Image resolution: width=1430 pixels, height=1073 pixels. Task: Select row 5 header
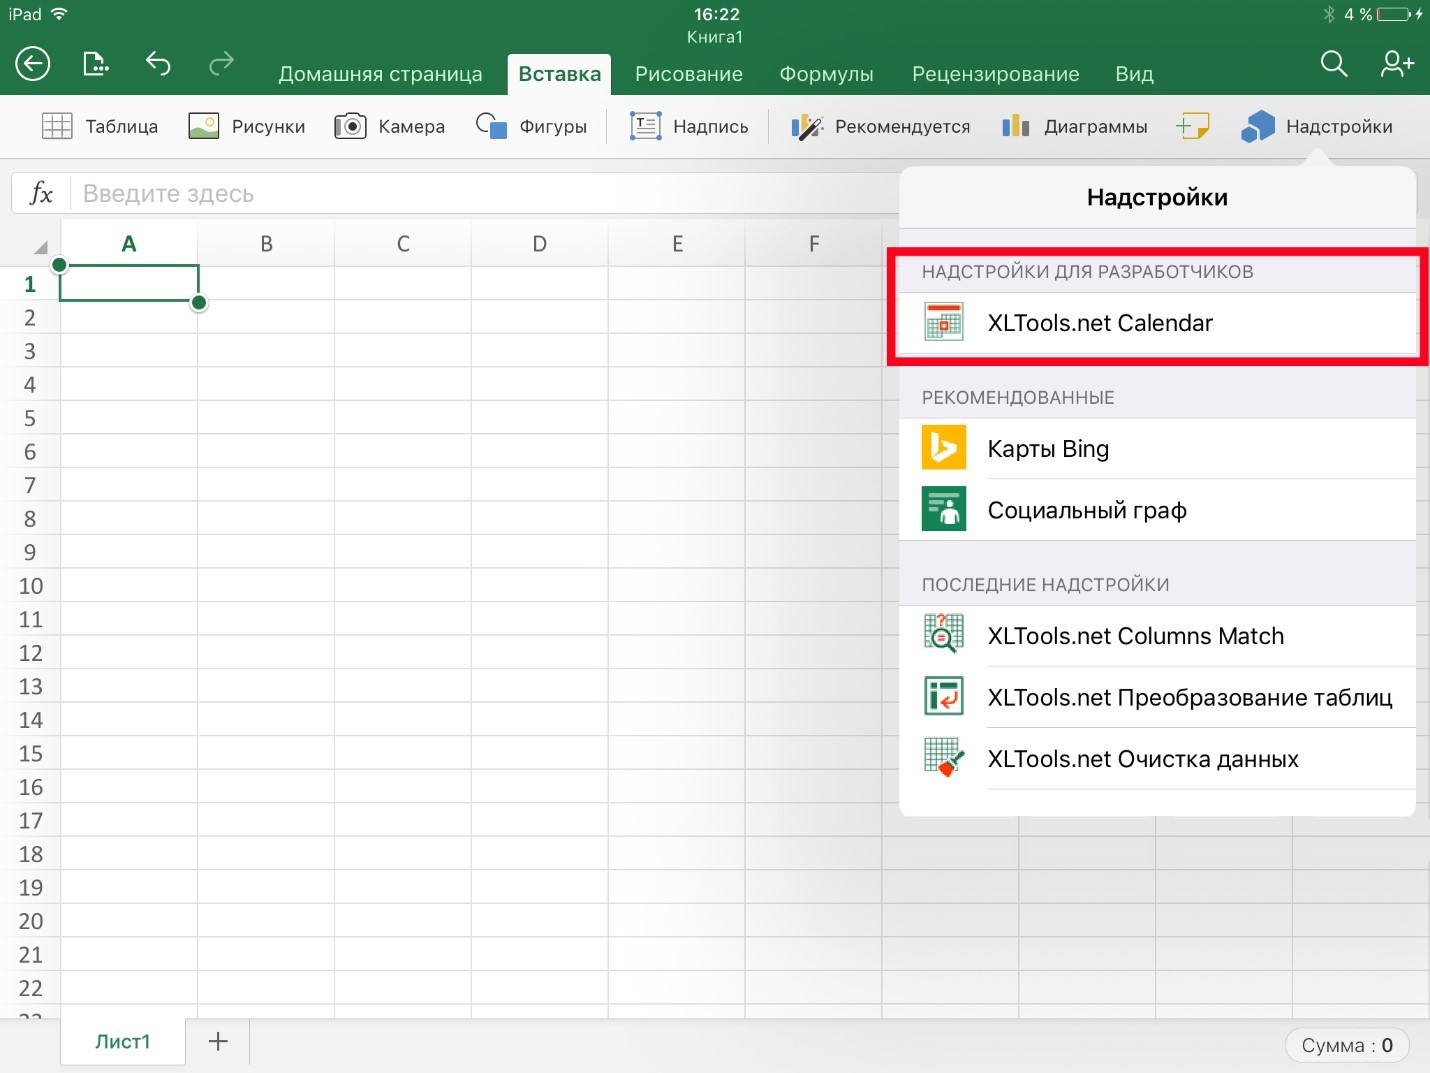(x=30, y=418)
